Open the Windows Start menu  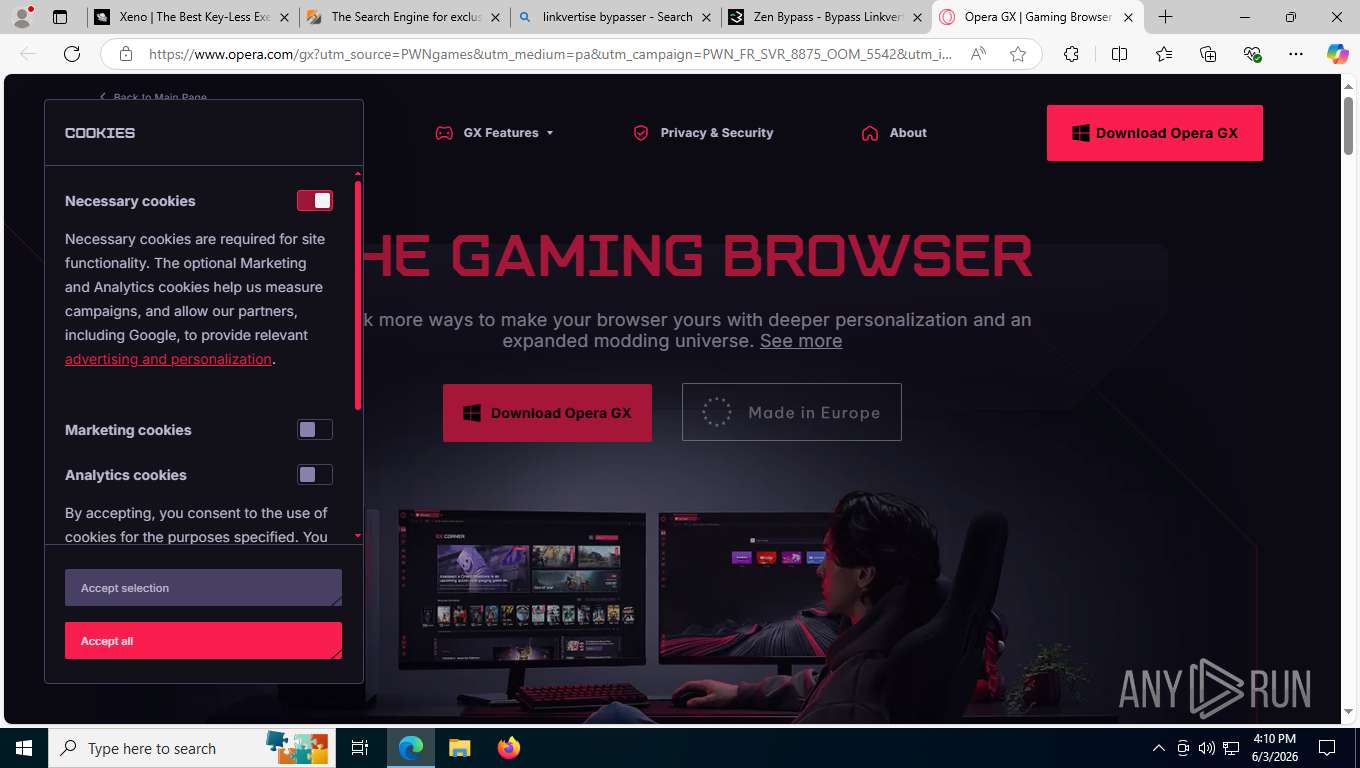pos(23,748)
